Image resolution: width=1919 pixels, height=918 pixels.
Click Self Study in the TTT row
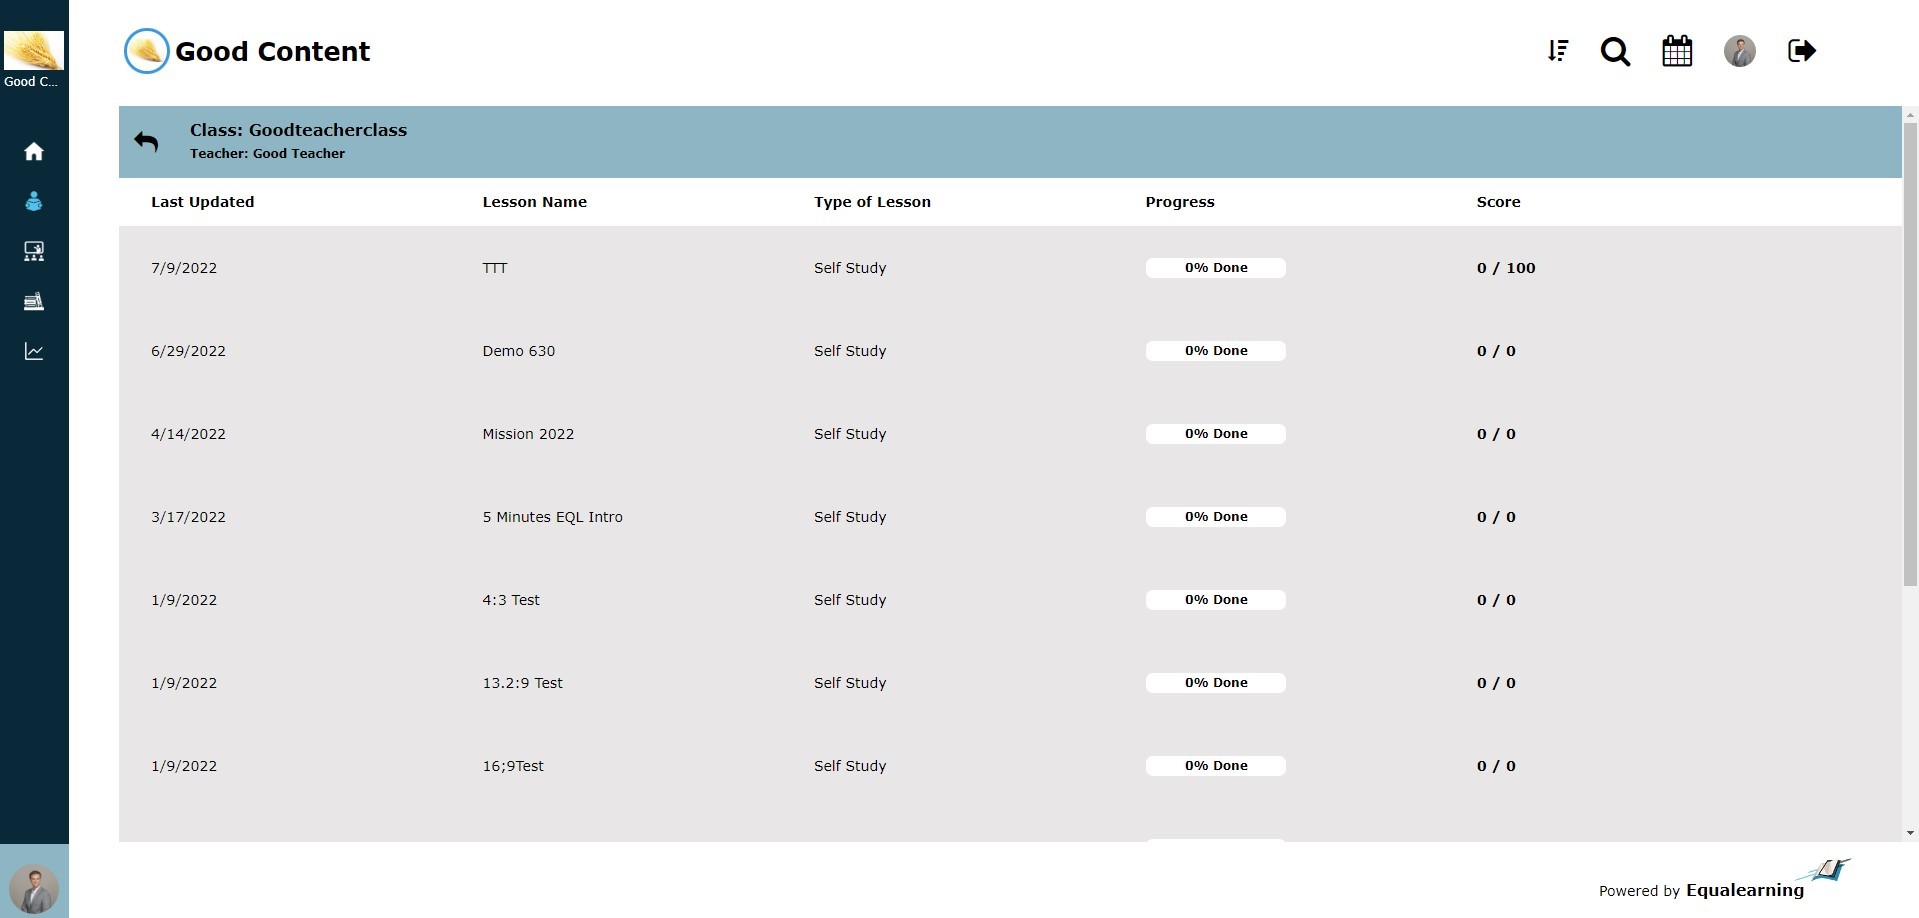[850, 268]
